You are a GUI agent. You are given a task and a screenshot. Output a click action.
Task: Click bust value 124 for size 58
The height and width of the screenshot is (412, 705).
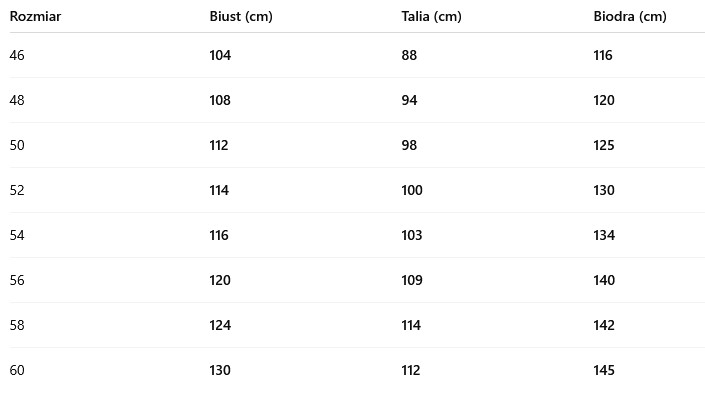coord(220,326)
